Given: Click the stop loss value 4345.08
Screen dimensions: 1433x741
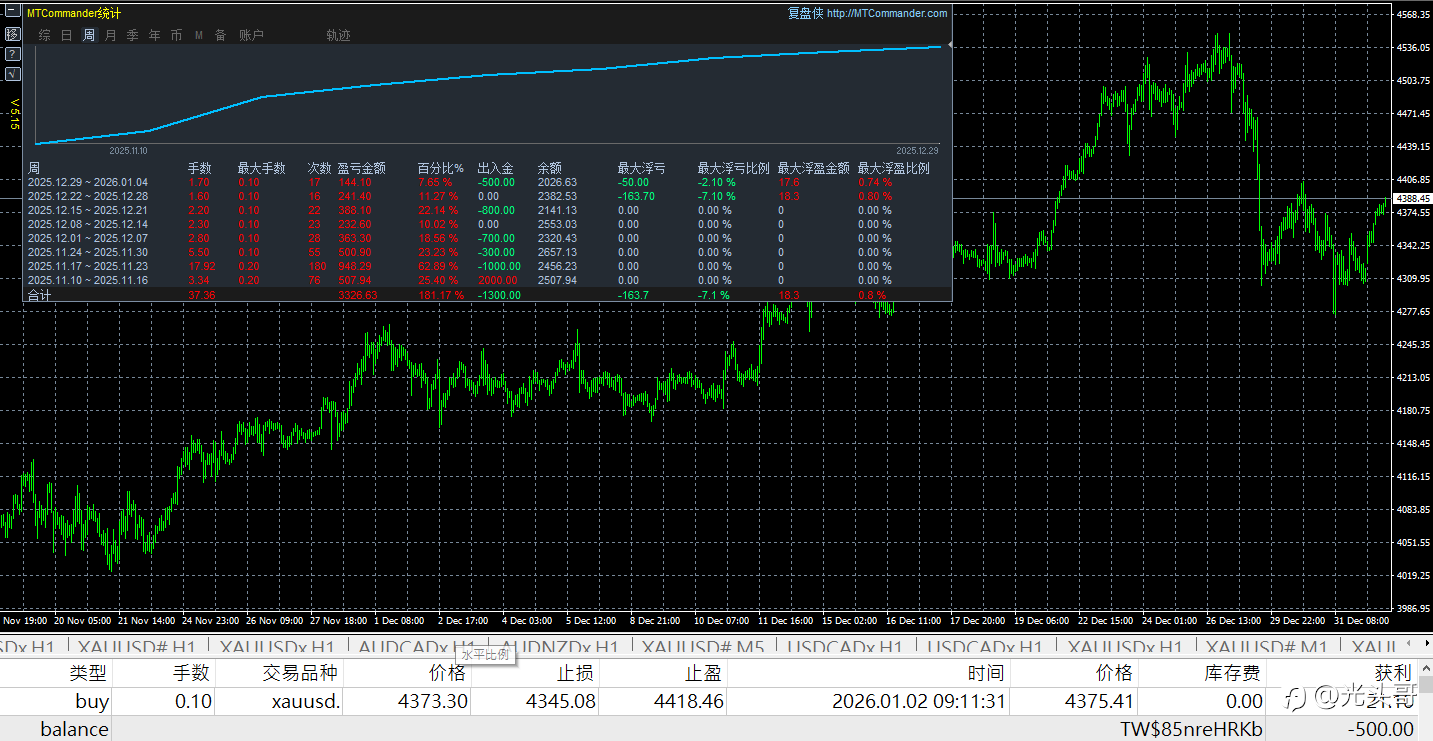Looking at the screenshot, I should pos(561,701).
